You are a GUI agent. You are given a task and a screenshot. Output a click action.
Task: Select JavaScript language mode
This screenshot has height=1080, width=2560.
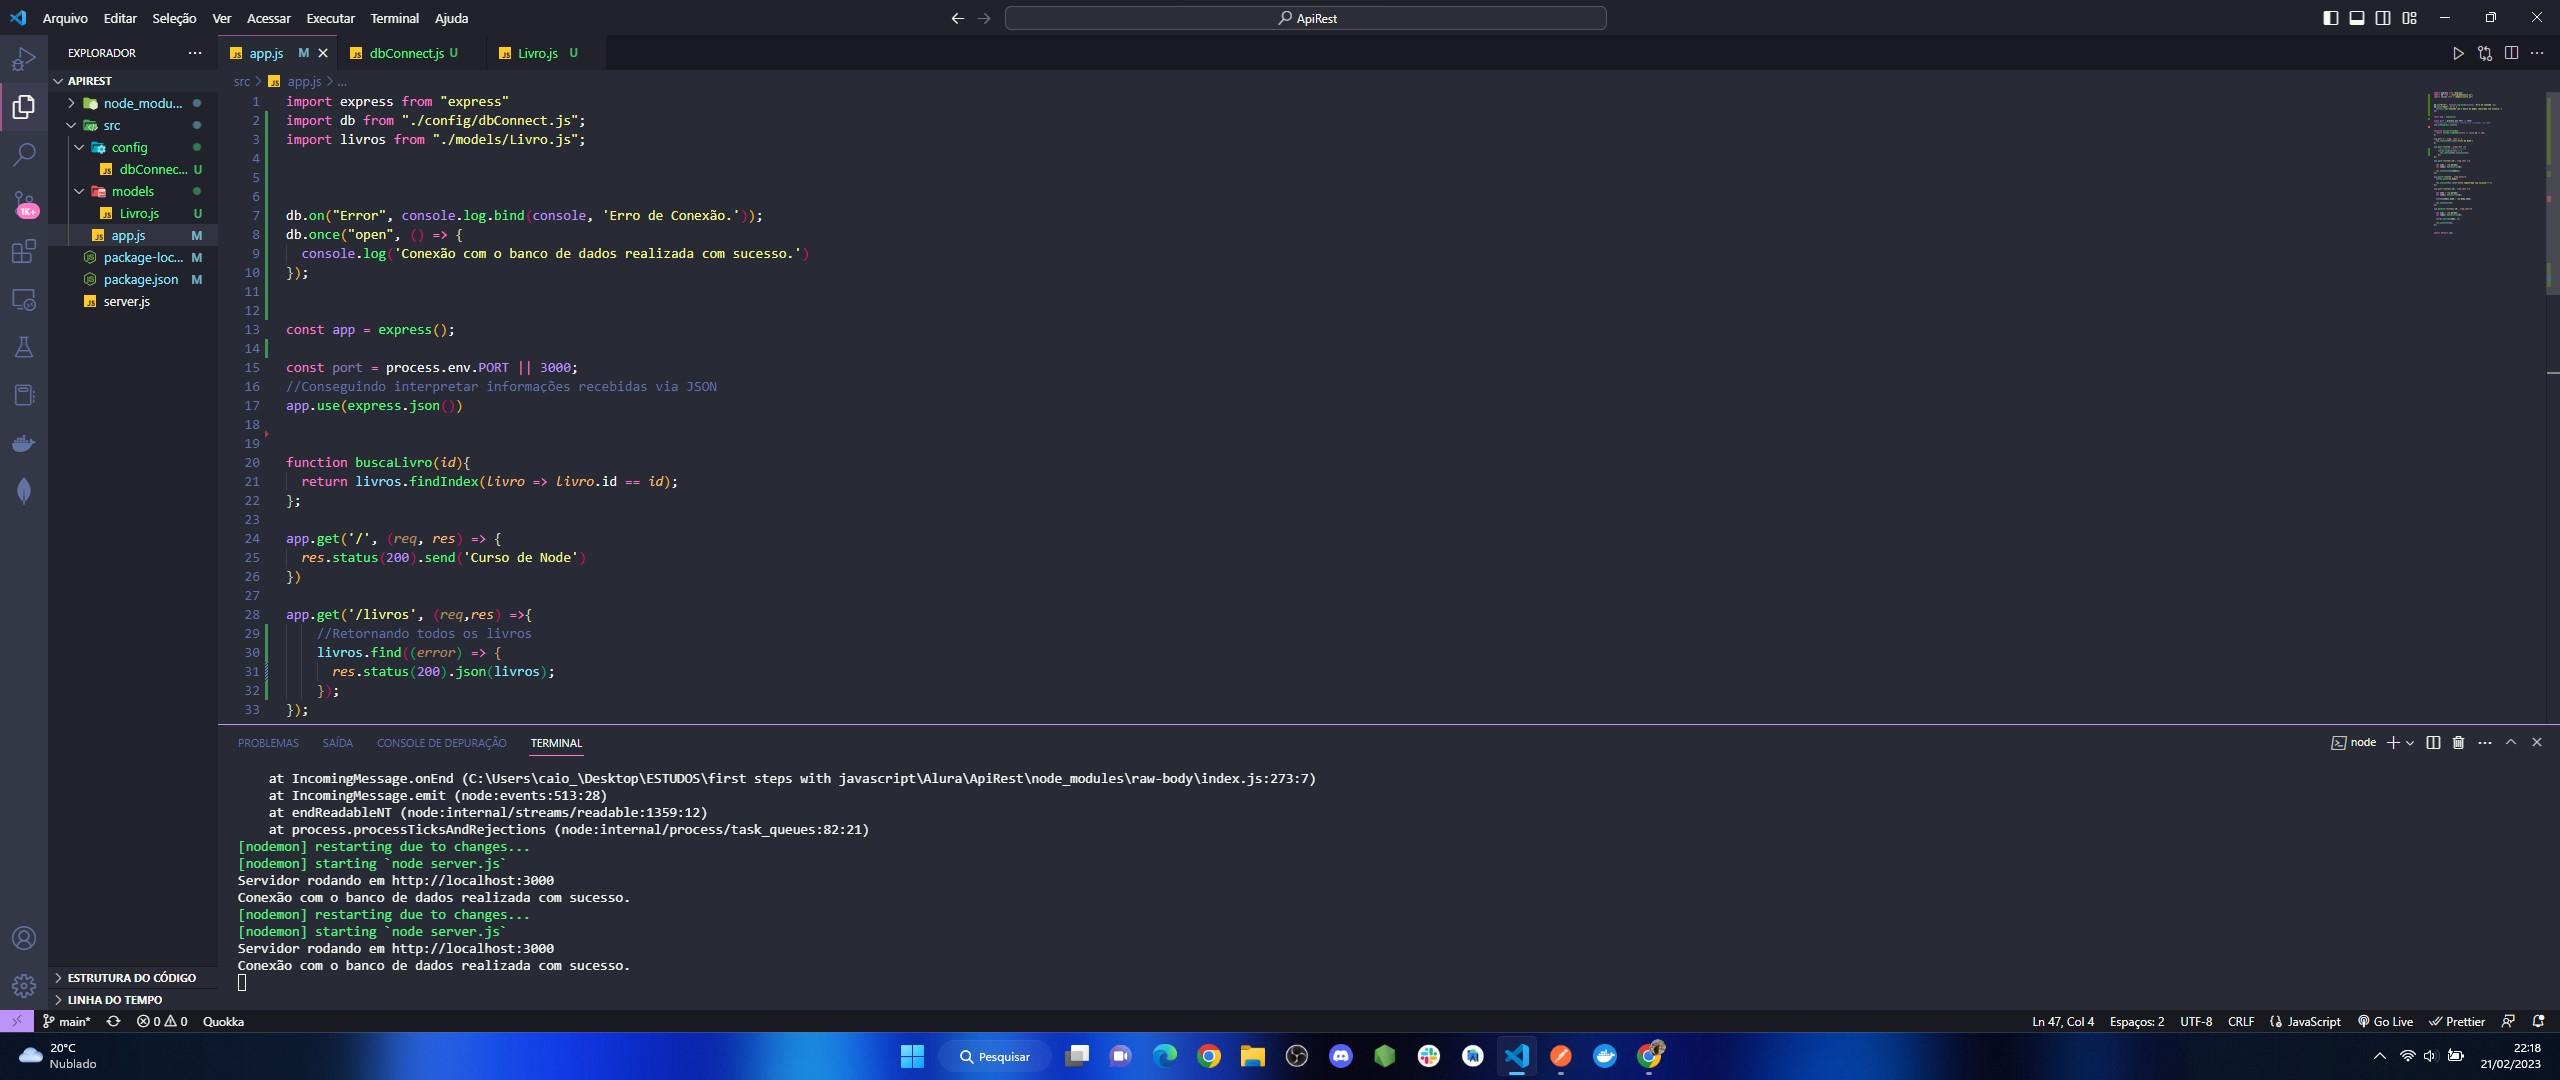point(2305,1021)
